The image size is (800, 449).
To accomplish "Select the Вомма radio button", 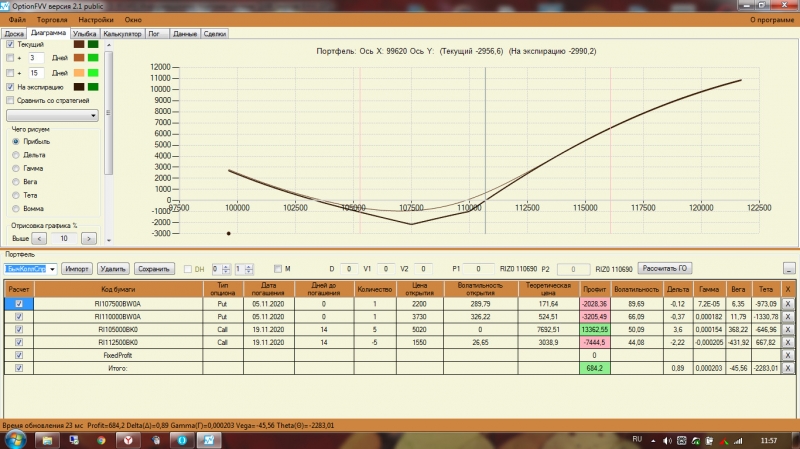I will coord(16,209).
